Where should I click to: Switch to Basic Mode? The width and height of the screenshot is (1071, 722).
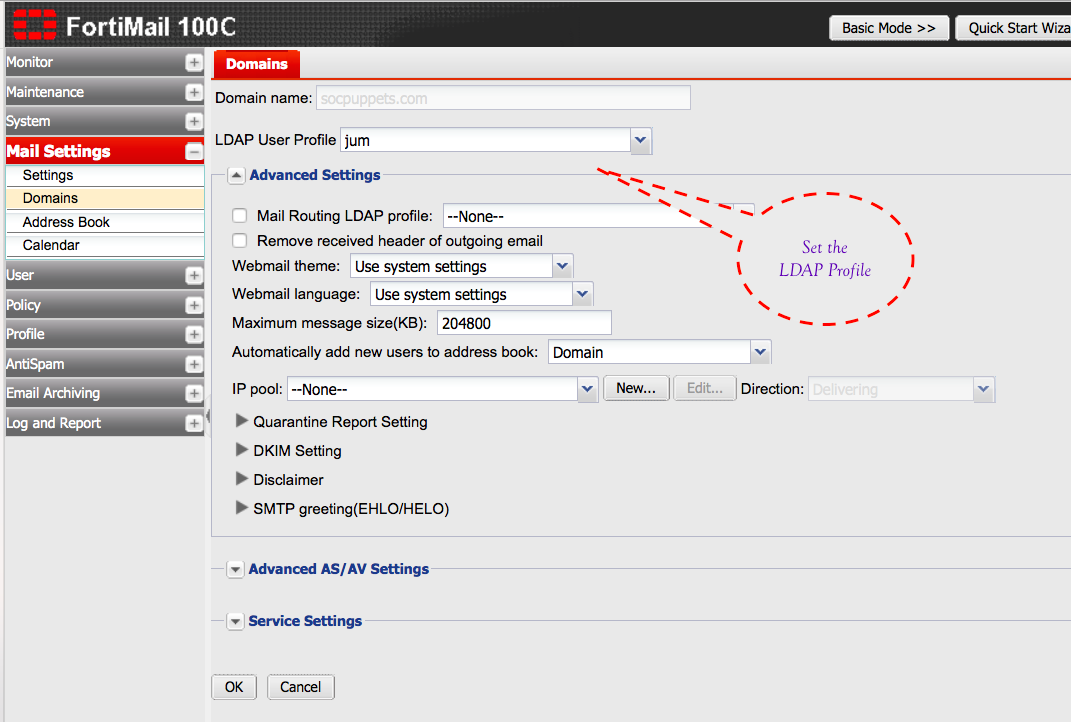tap(889, 28)
